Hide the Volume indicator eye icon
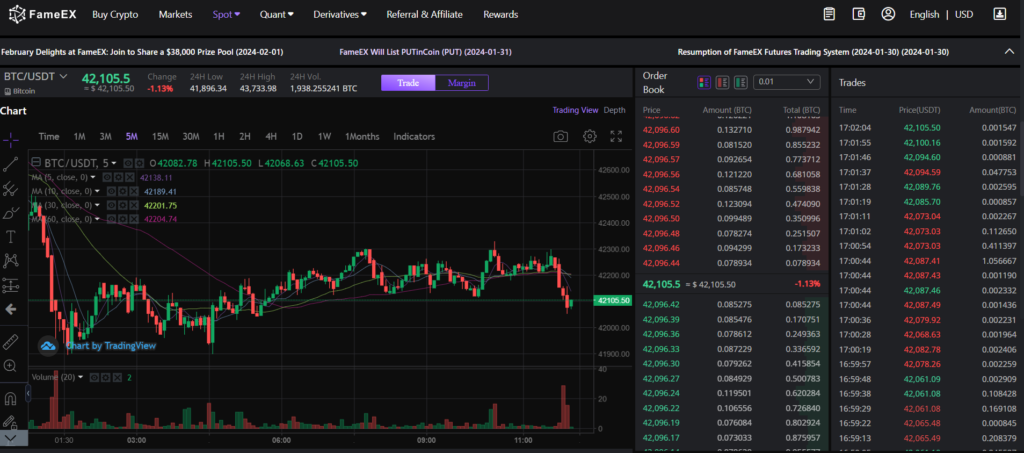This screenshot has height=453, width=1024. (94, 377)
